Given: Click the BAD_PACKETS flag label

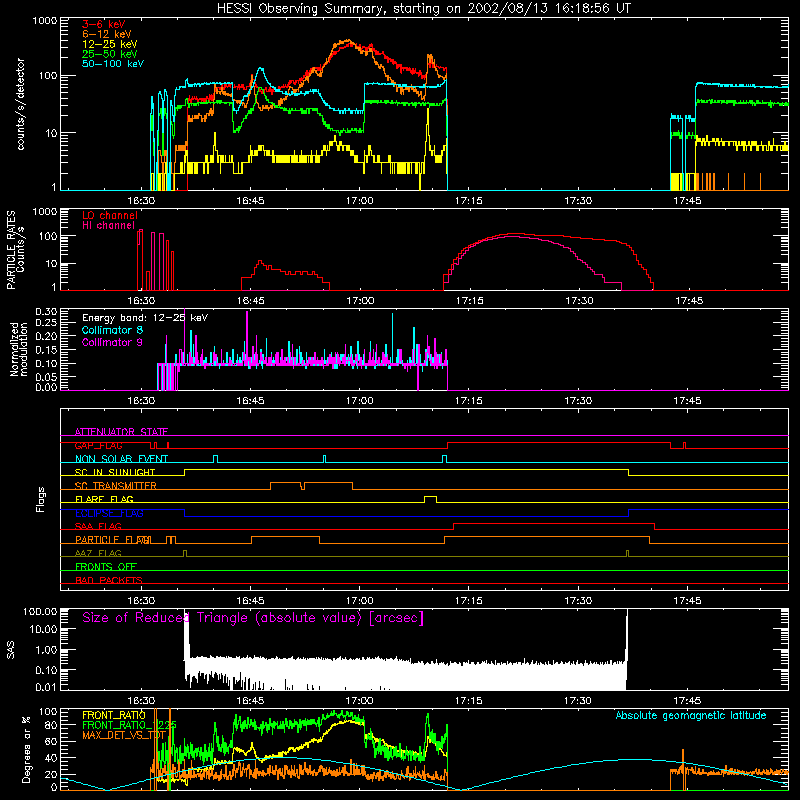Looking at the screenshot, I should click(x=109, y=580).
